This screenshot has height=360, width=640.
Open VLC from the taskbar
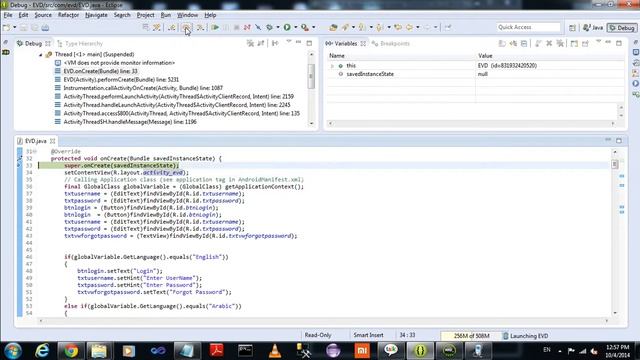pyautogui.click(x=275, y=351)
